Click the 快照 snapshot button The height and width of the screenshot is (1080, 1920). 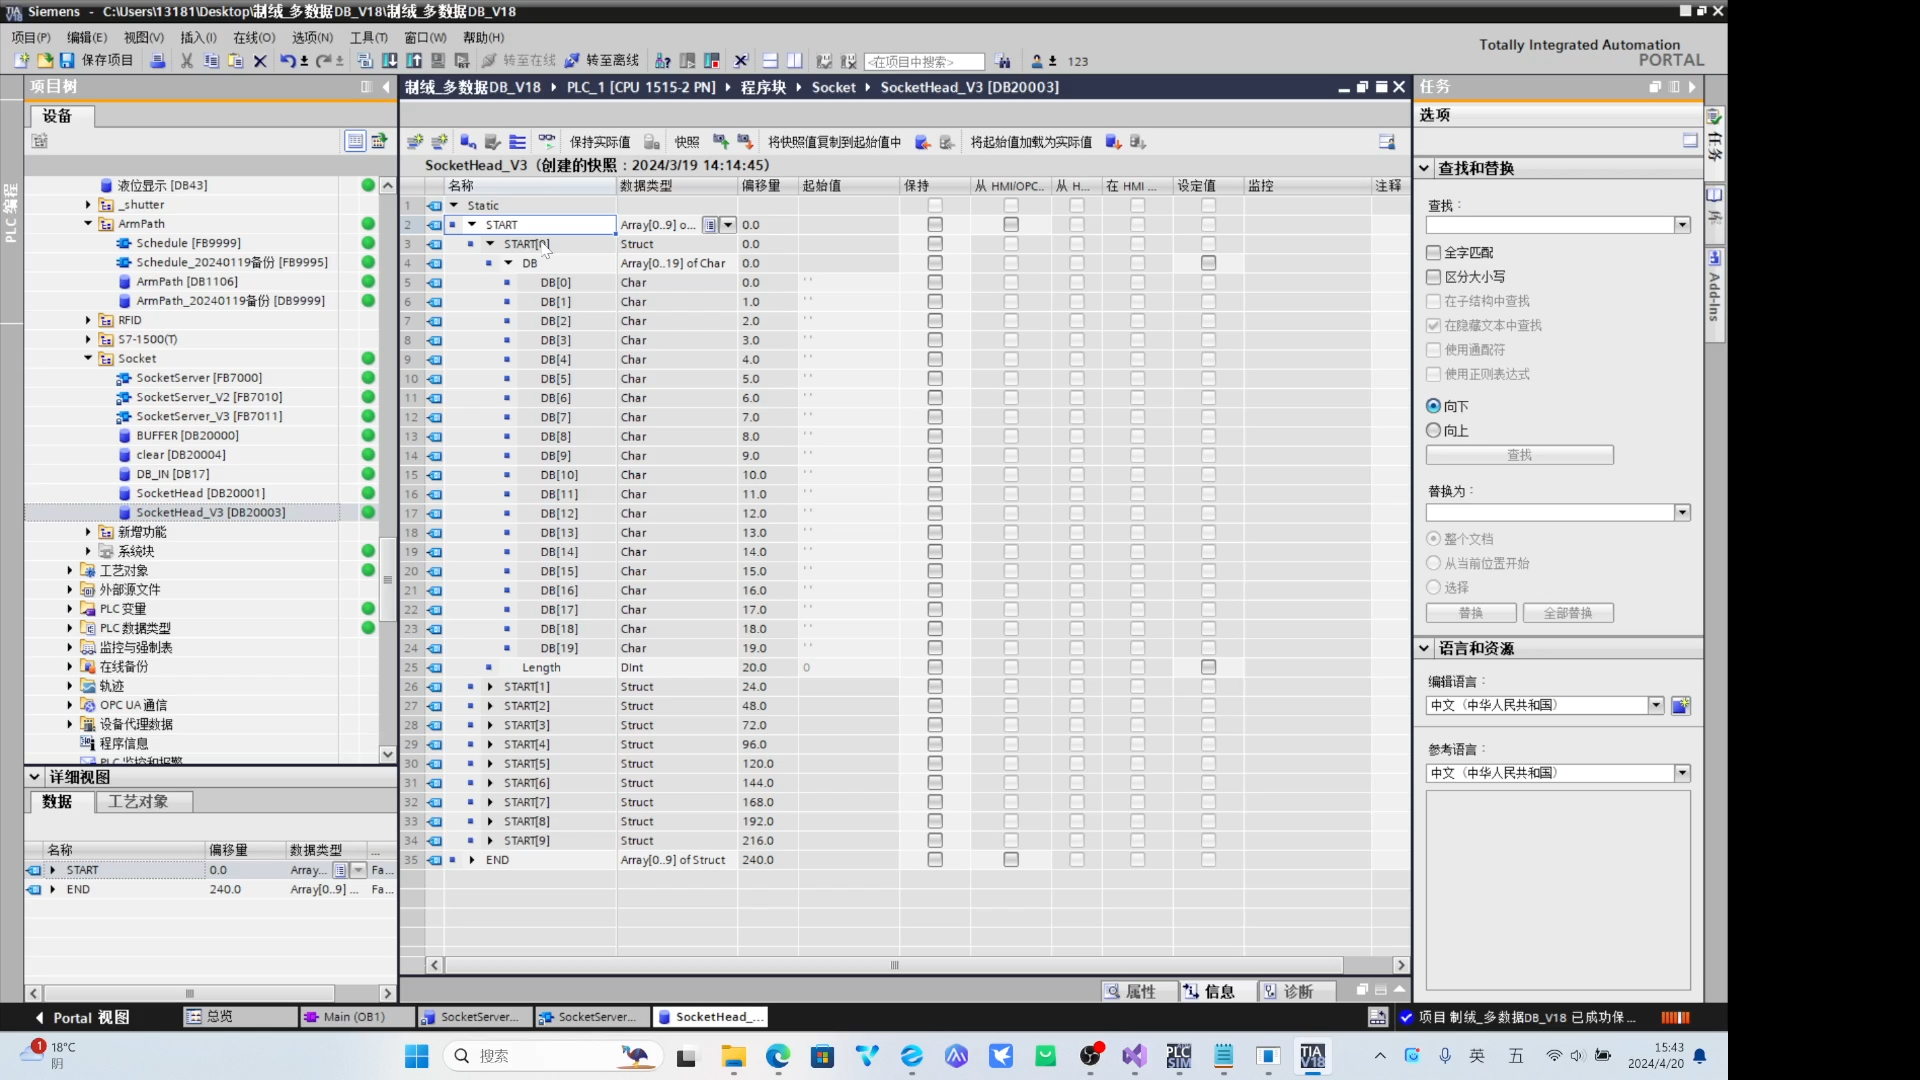click(687, 142)
